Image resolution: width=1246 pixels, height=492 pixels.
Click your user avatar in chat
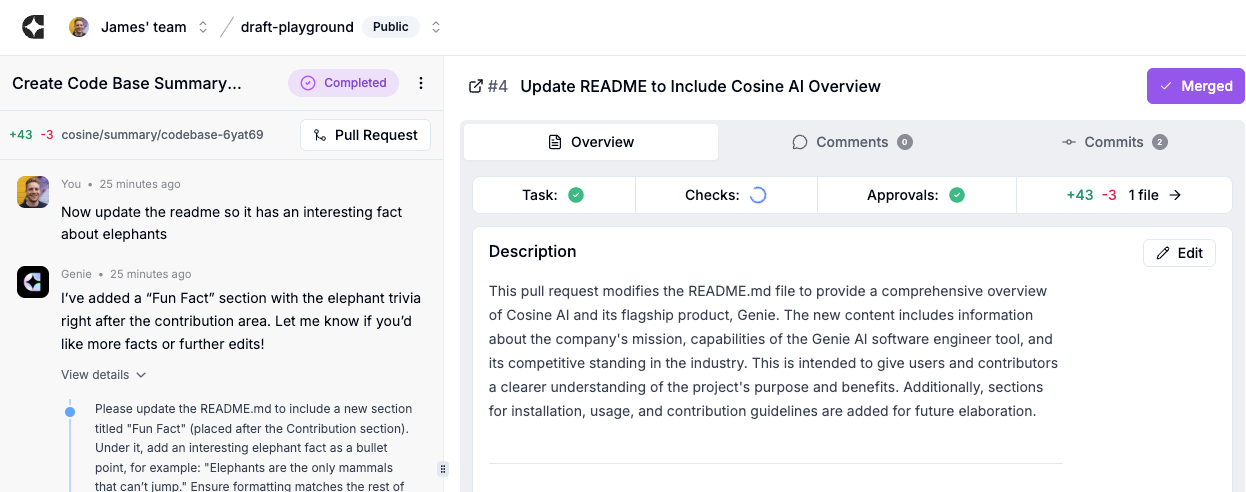click(x=33, y=192)
